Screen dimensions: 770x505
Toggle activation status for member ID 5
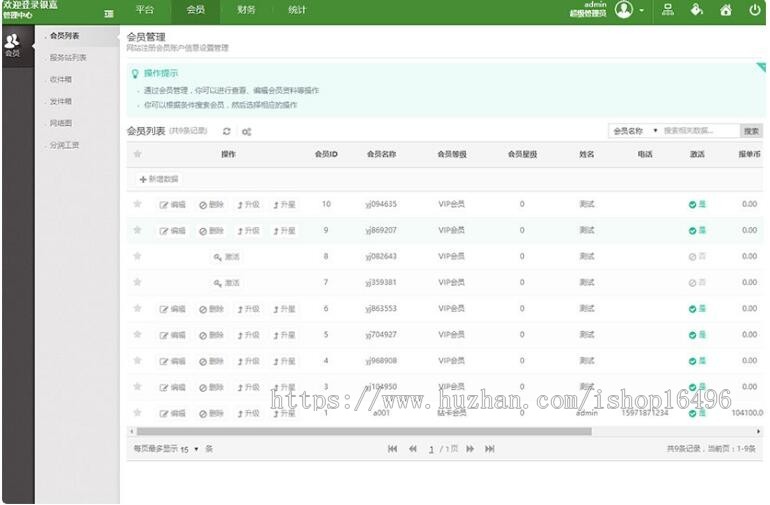point(697,335)
